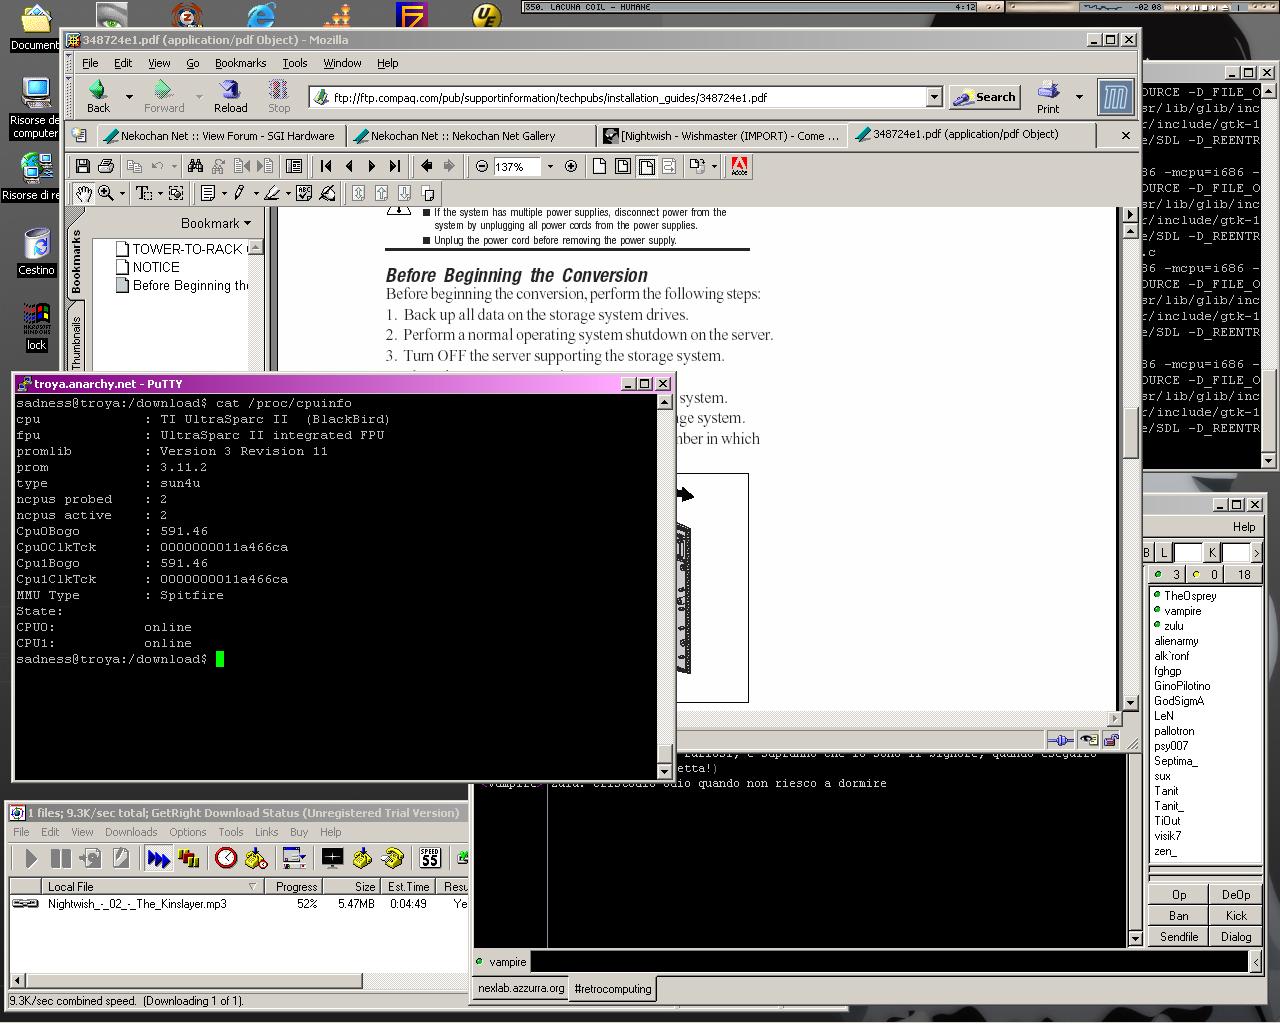
Task: Click the zoom out minus icon
Action: click(x=482, y=166)
